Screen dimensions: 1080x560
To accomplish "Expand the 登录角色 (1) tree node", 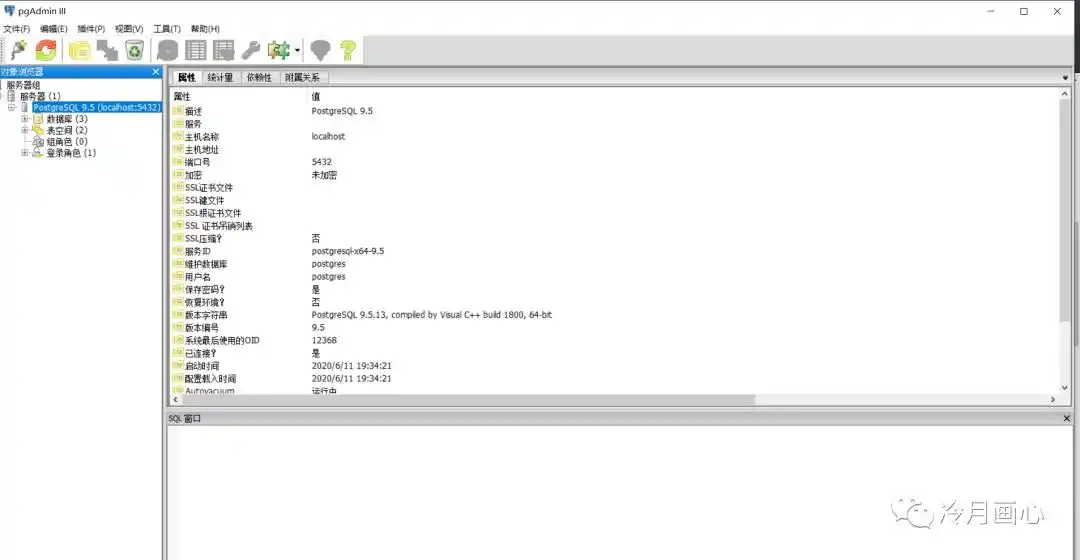I will point(24,153).
